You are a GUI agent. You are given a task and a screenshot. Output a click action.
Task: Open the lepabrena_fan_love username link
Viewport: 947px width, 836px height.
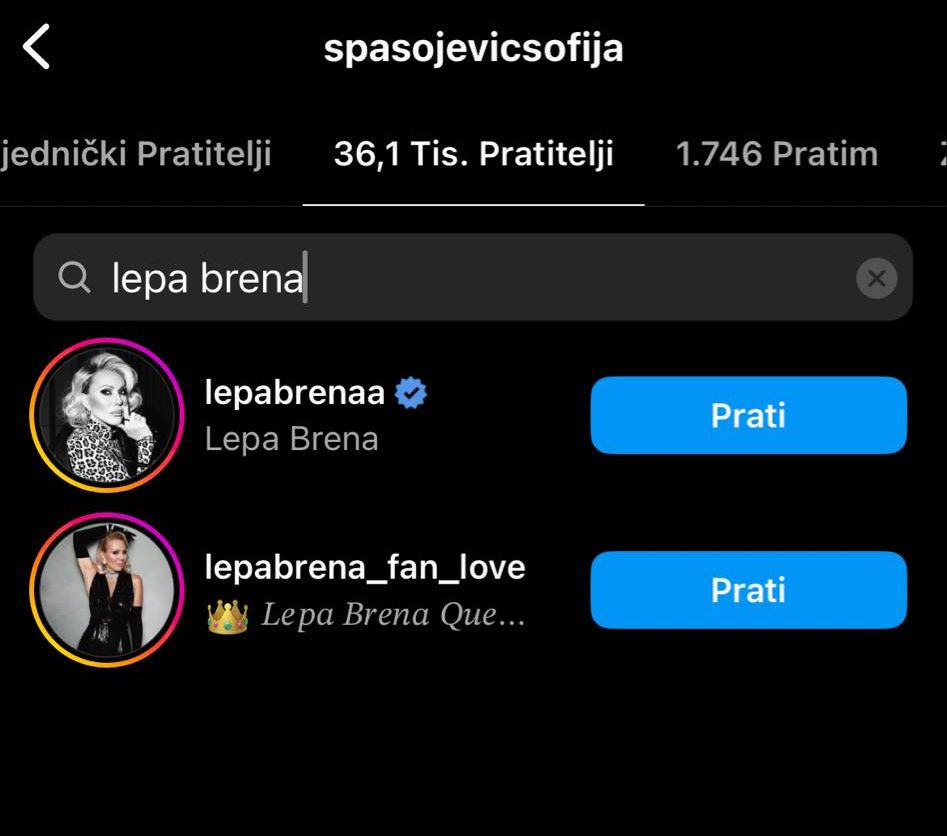click(x=364, y=567)
